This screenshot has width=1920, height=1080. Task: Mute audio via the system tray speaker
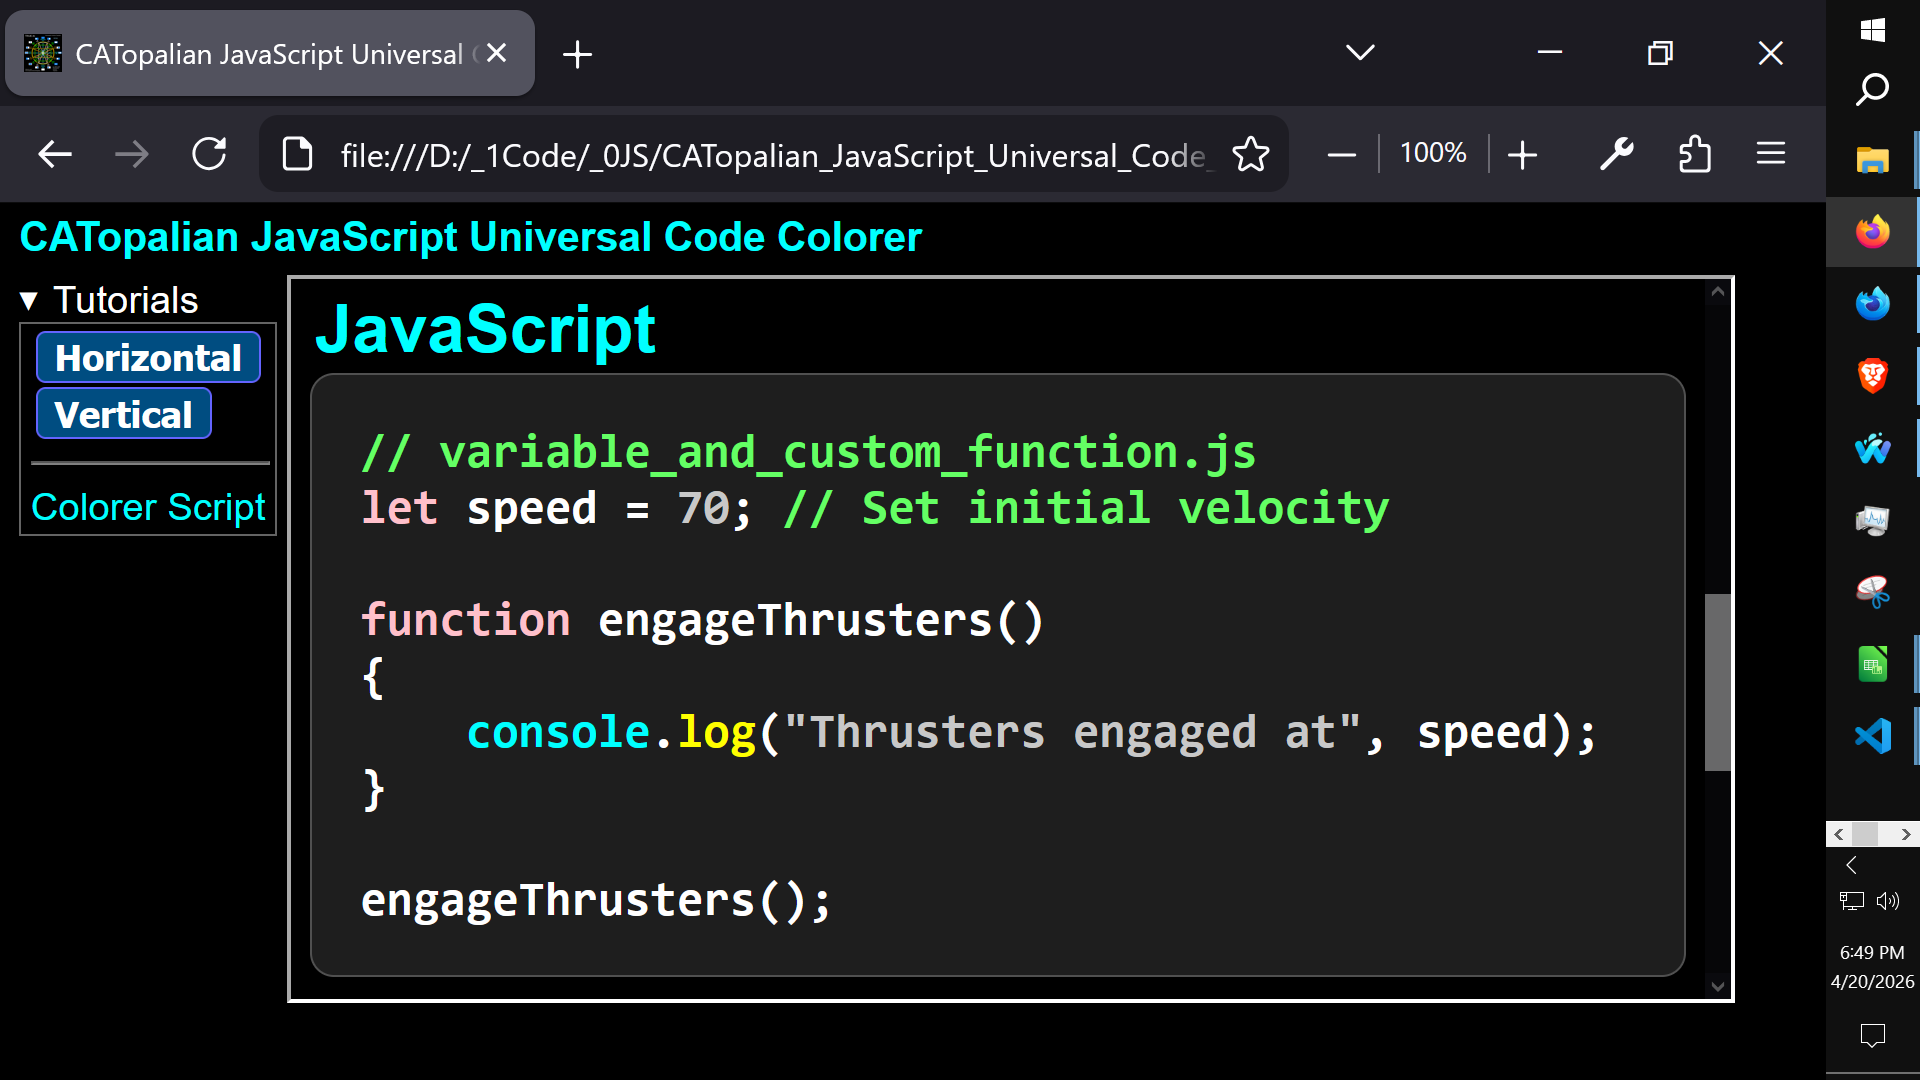pyautogui.click(x=1888, y=900)
